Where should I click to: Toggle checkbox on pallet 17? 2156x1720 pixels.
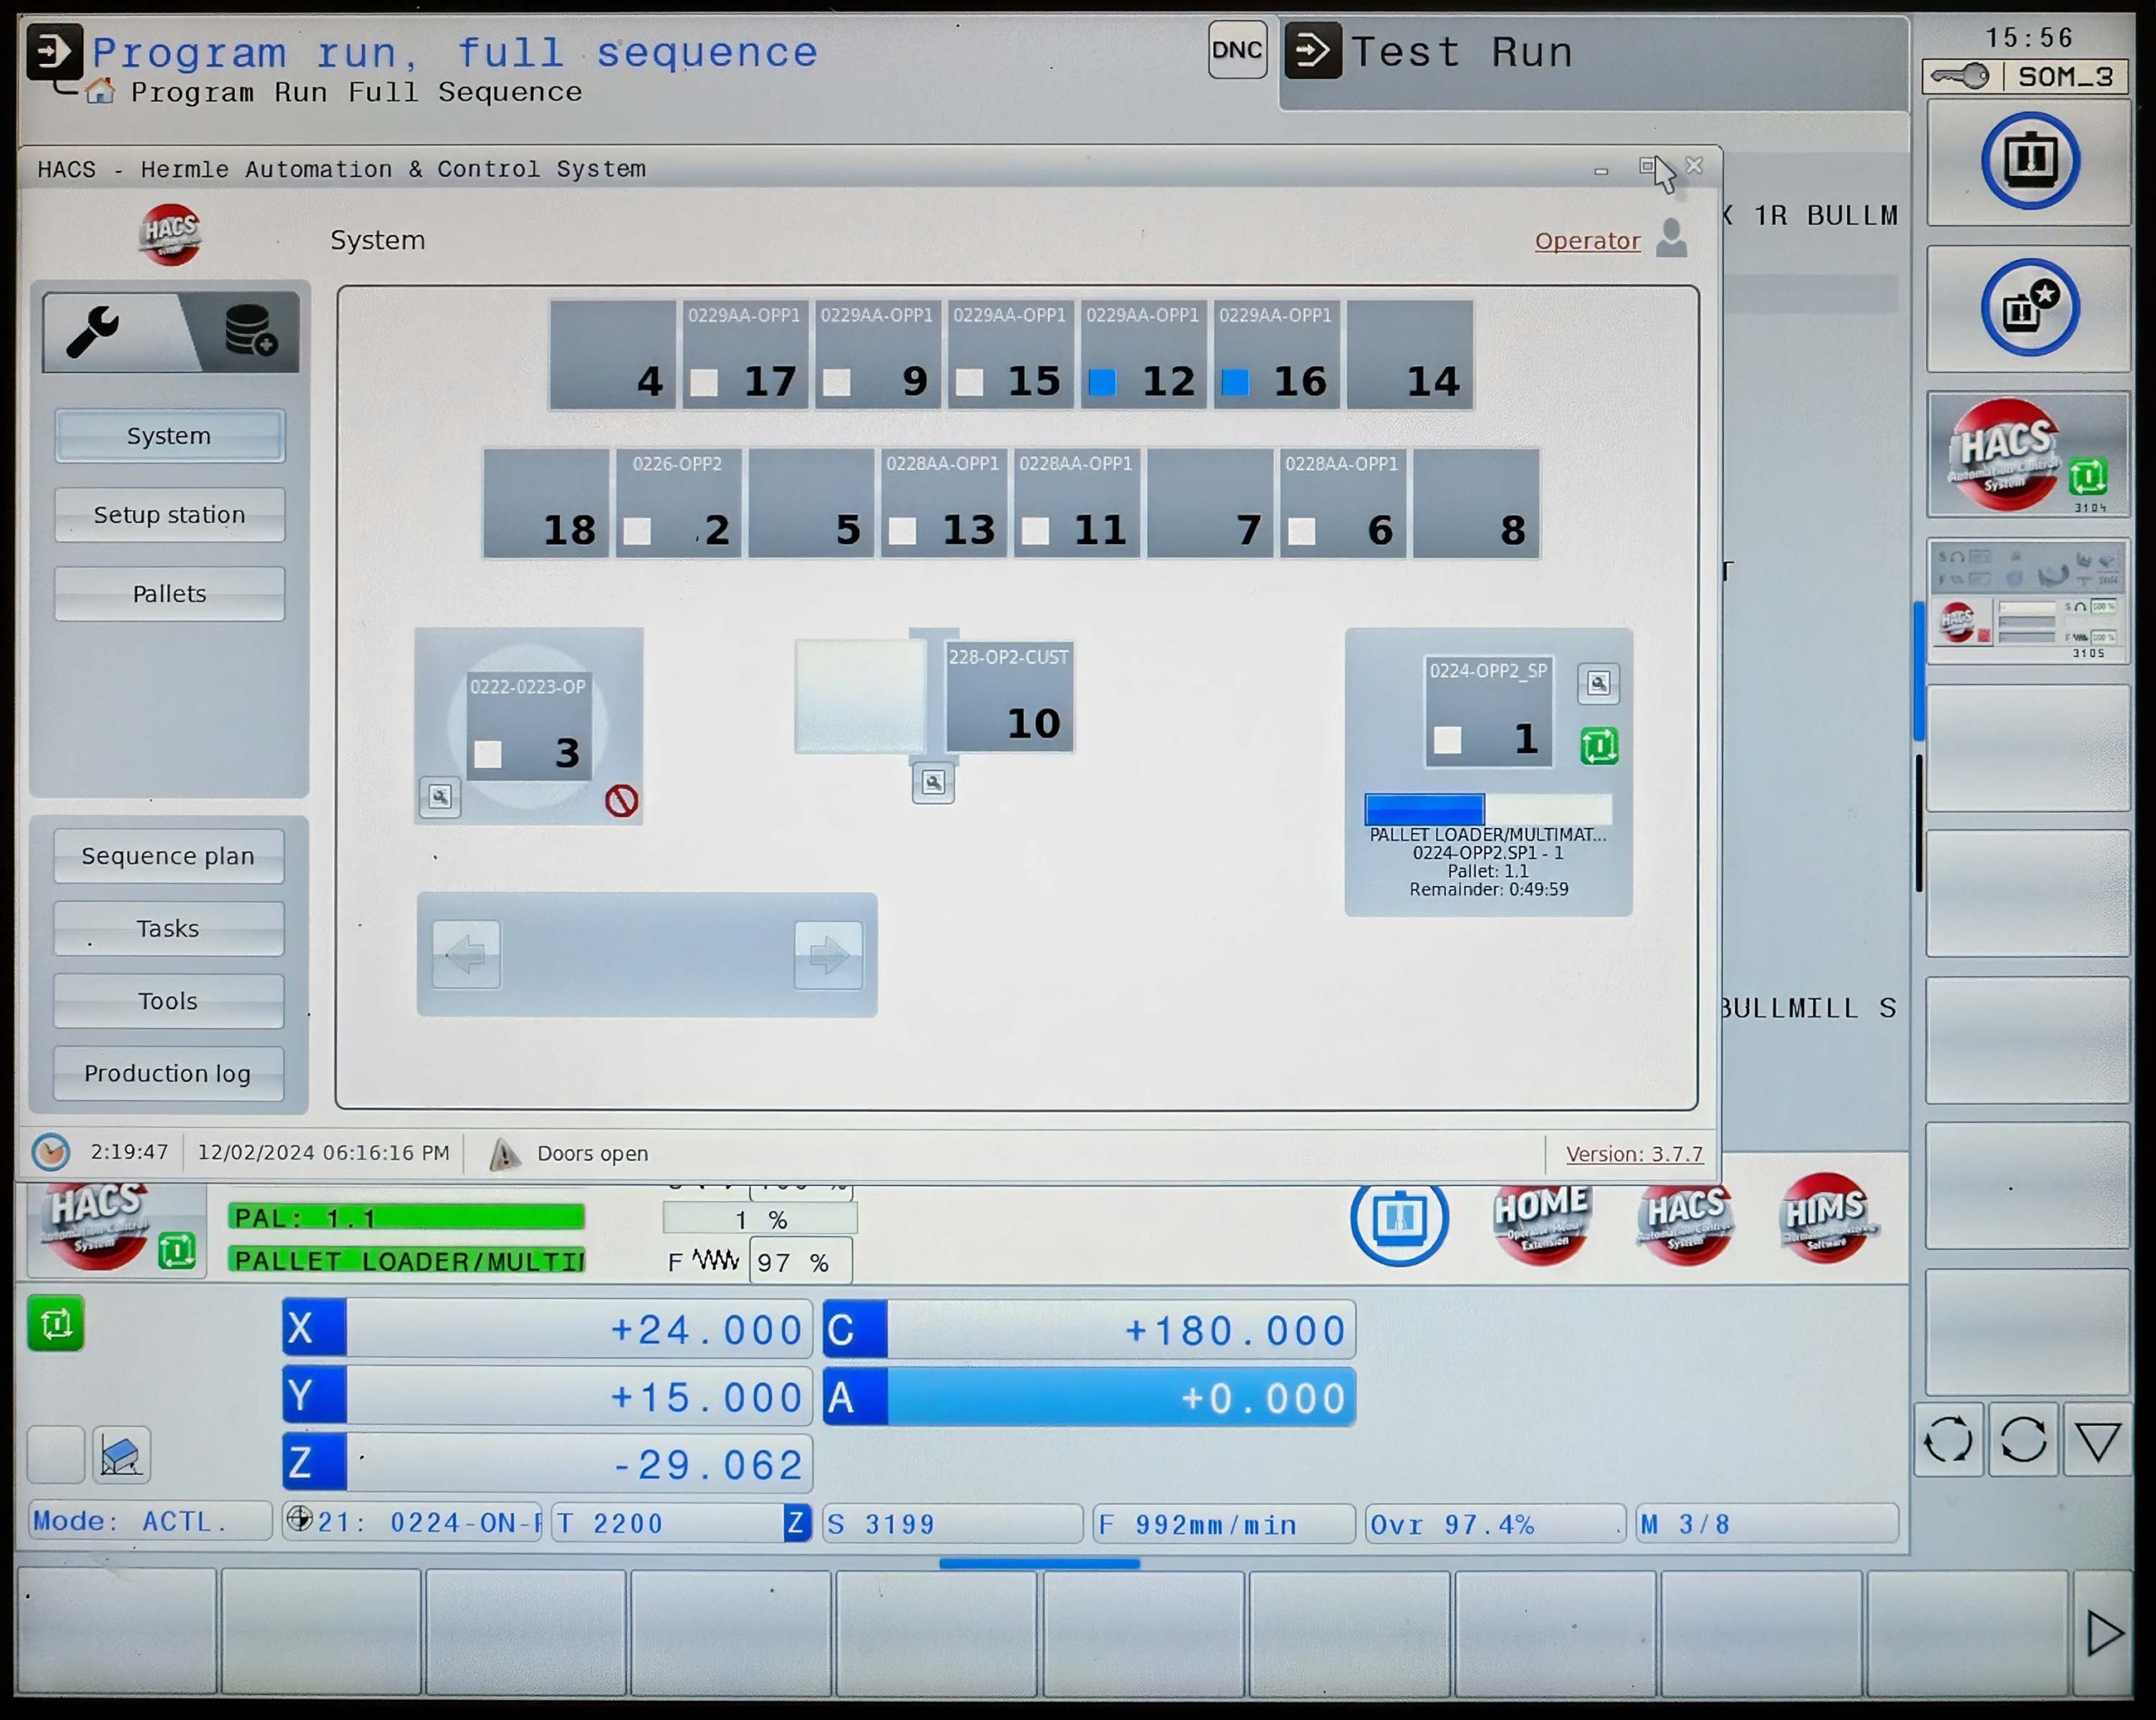click(x=704, y=383)
